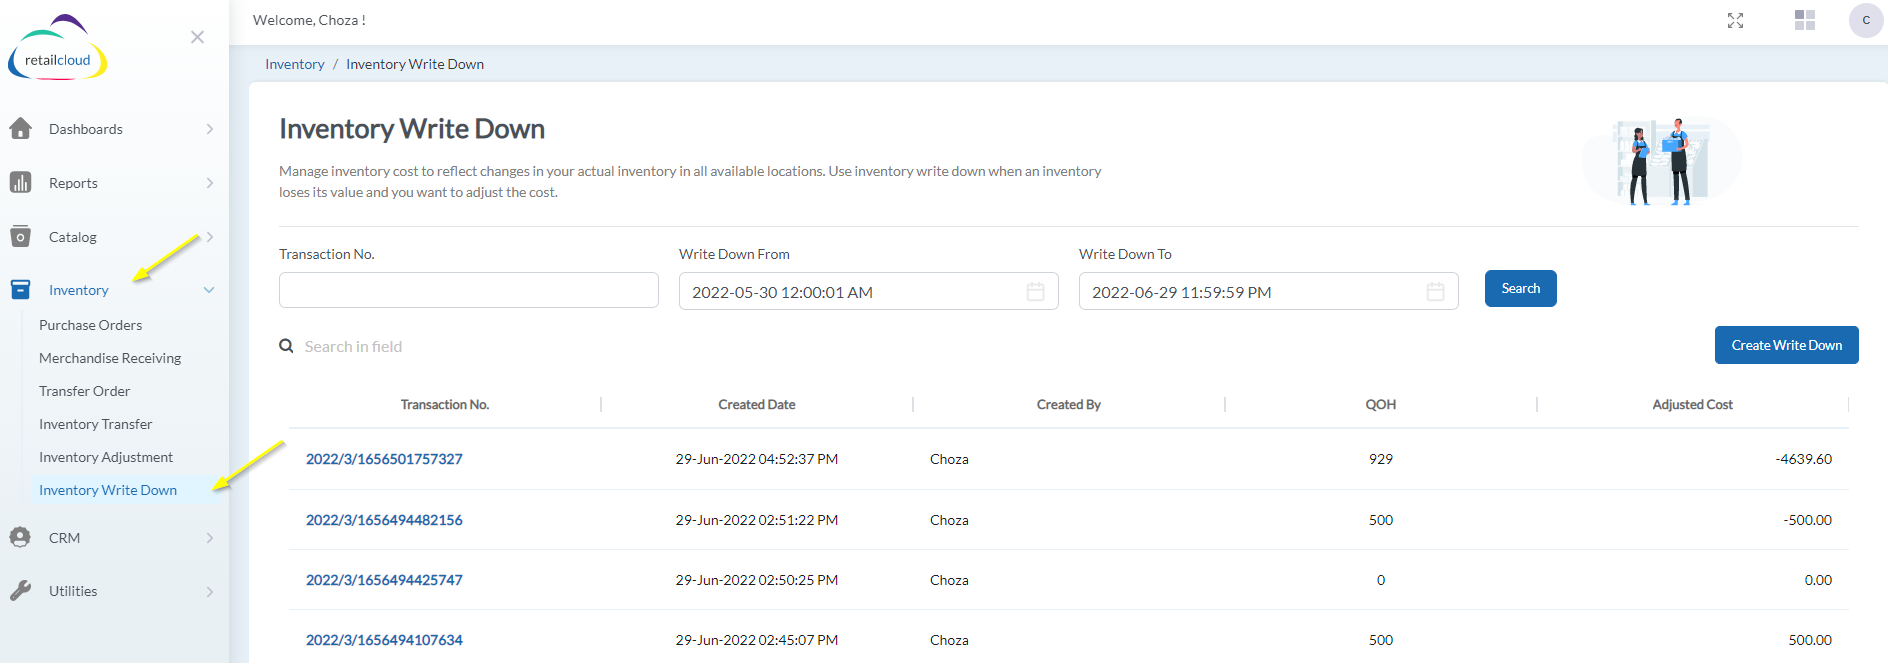Viewport: 1888px width, 663px height.
Task: Sort by Created Date column header
Action: [756, 404]
